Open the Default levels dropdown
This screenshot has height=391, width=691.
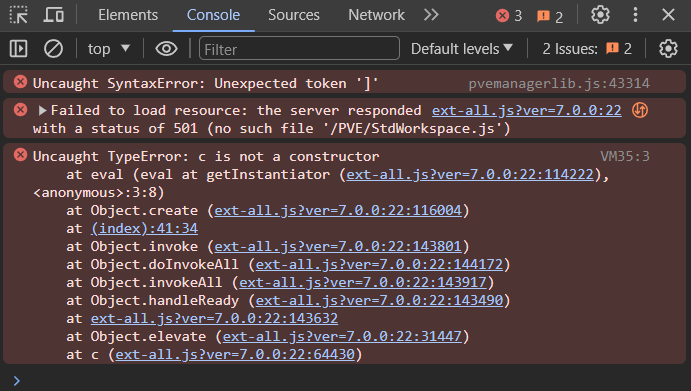tap(461, 48)
